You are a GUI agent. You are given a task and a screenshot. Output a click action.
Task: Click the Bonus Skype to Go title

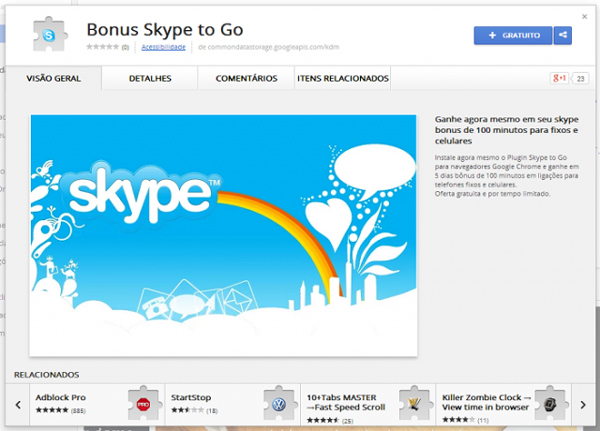pyautogui.click(x=165, y=30)
